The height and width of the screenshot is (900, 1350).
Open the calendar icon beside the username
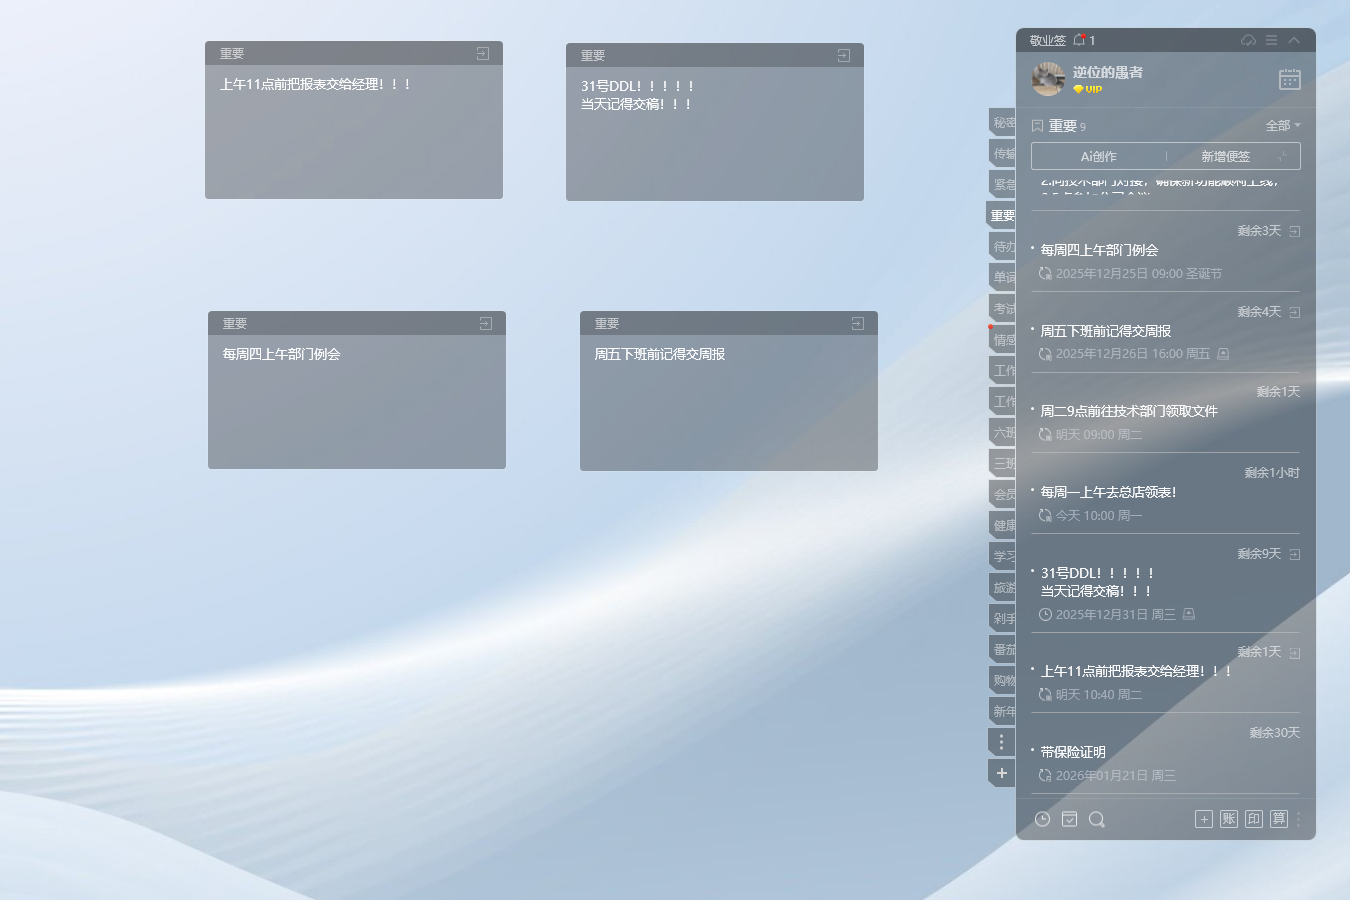point(1289,80)
